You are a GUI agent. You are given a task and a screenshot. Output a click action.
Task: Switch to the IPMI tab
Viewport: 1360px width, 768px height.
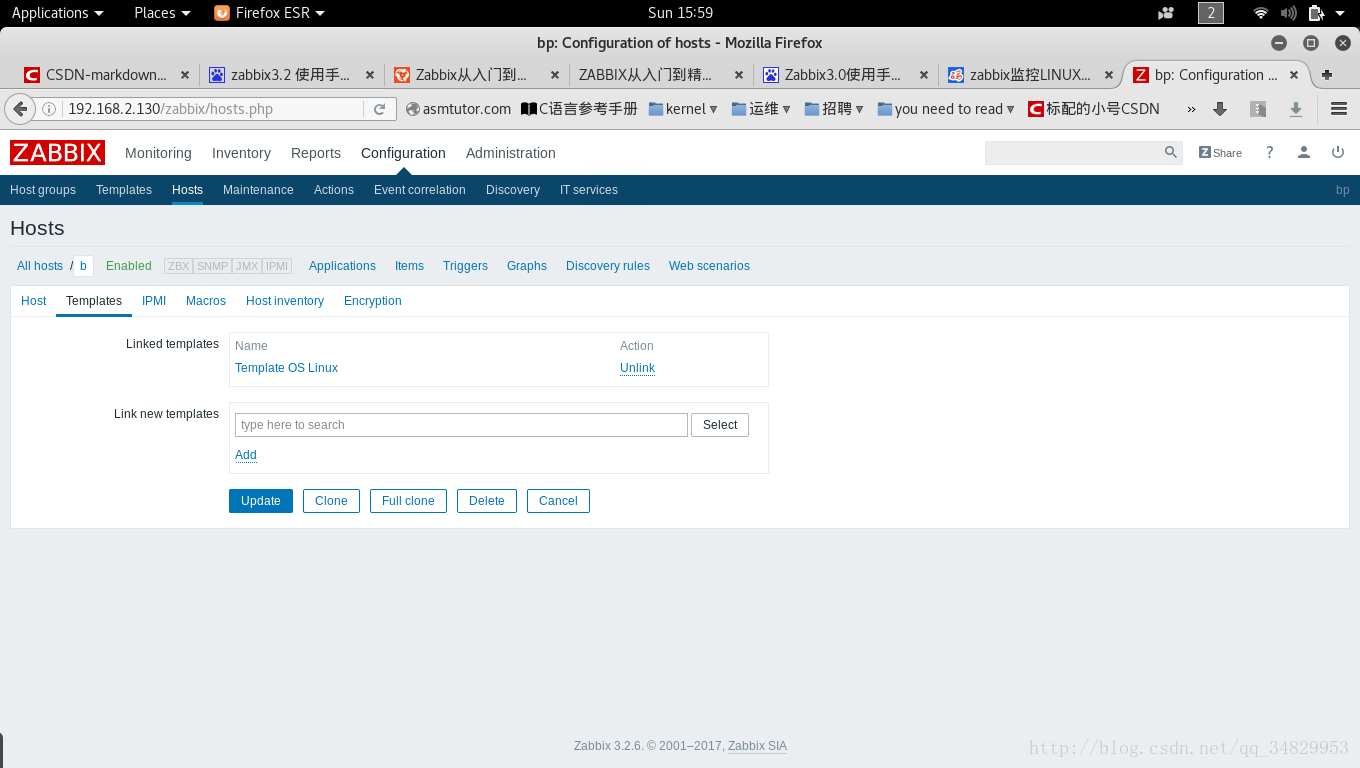coord(154,301)
